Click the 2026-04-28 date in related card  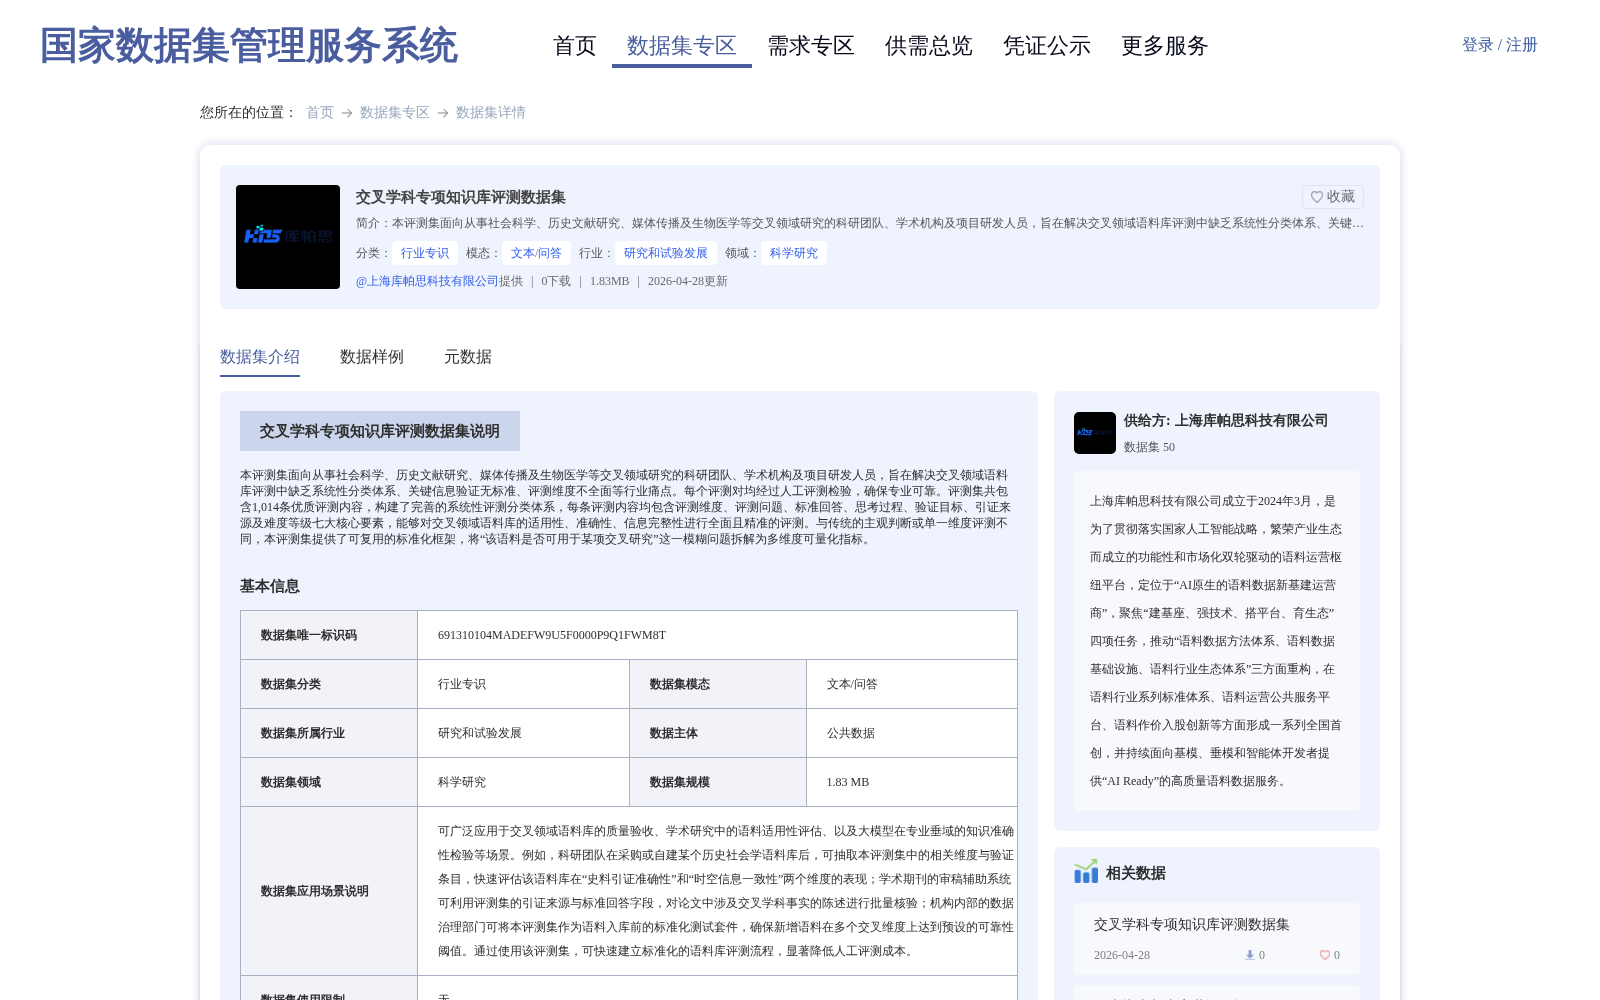point(1122,955)
